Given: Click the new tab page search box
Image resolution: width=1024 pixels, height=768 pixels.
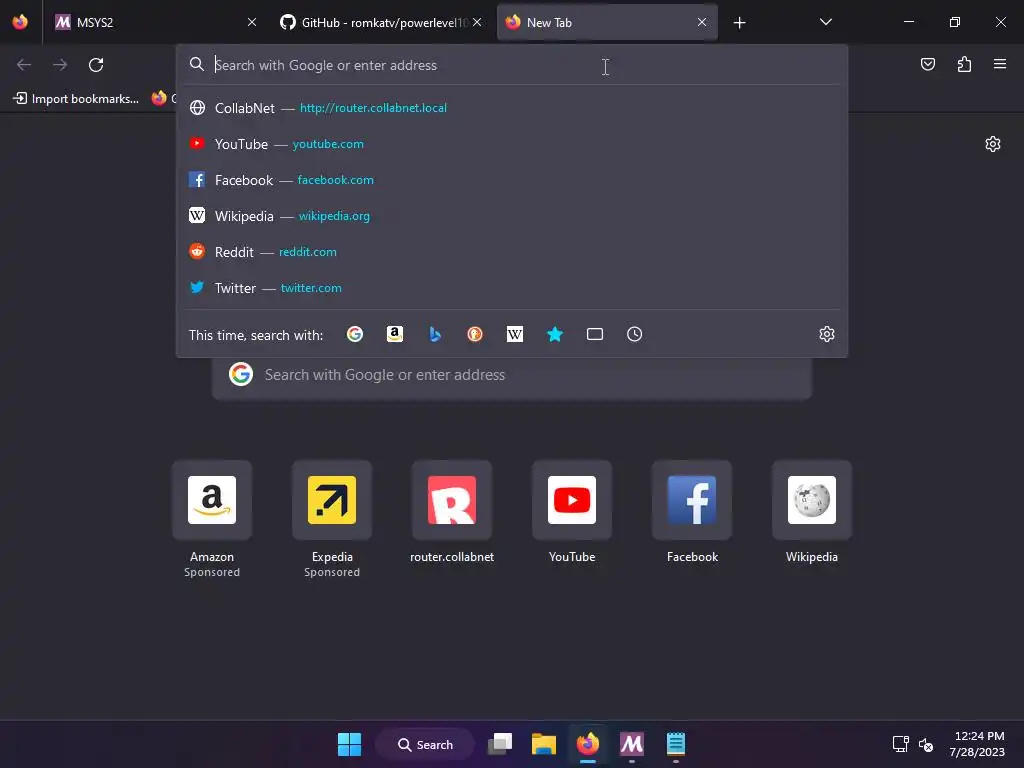Looking at the screenshot, I should tap(512, 375).
